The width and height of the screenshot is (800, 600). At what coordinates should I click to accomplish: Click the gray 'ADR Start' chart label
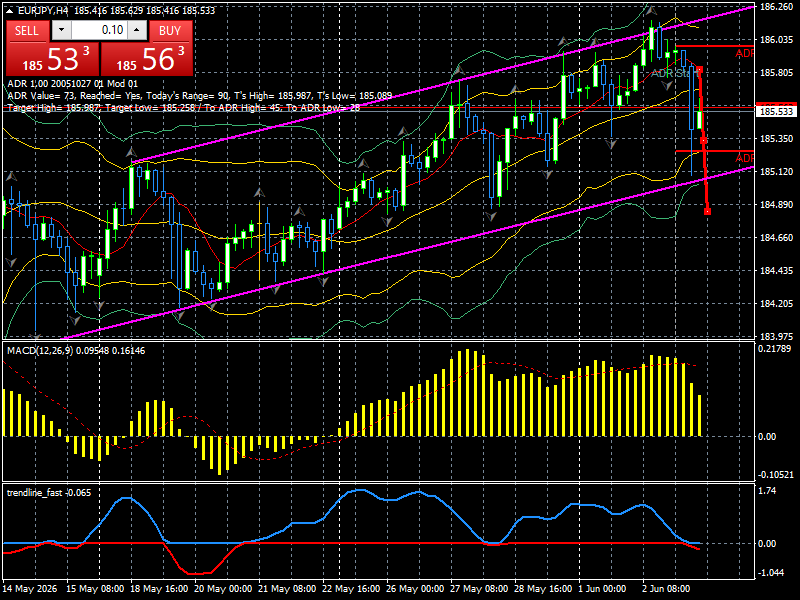coord(673,73)
